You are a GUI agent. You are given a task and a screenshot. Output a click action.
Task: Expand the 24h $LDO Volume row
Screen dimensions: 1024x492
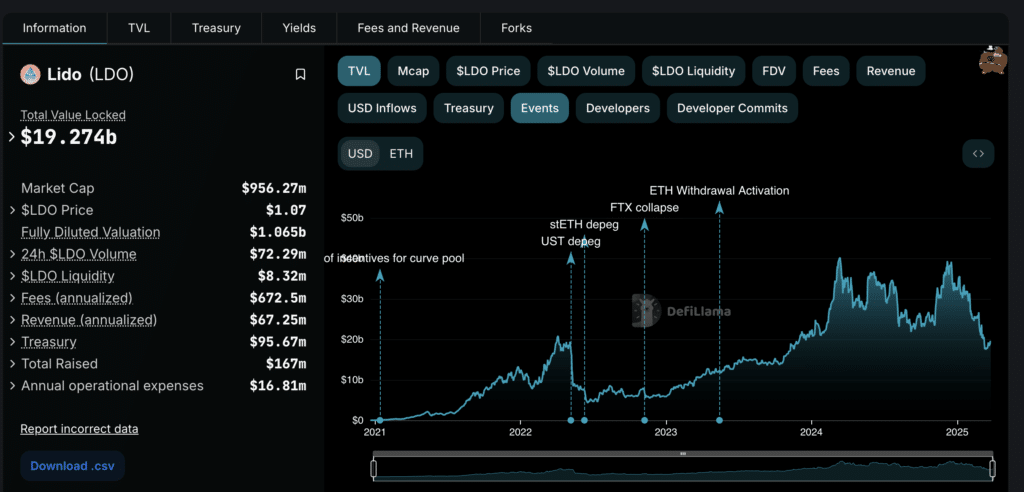(x=12, y=254)
